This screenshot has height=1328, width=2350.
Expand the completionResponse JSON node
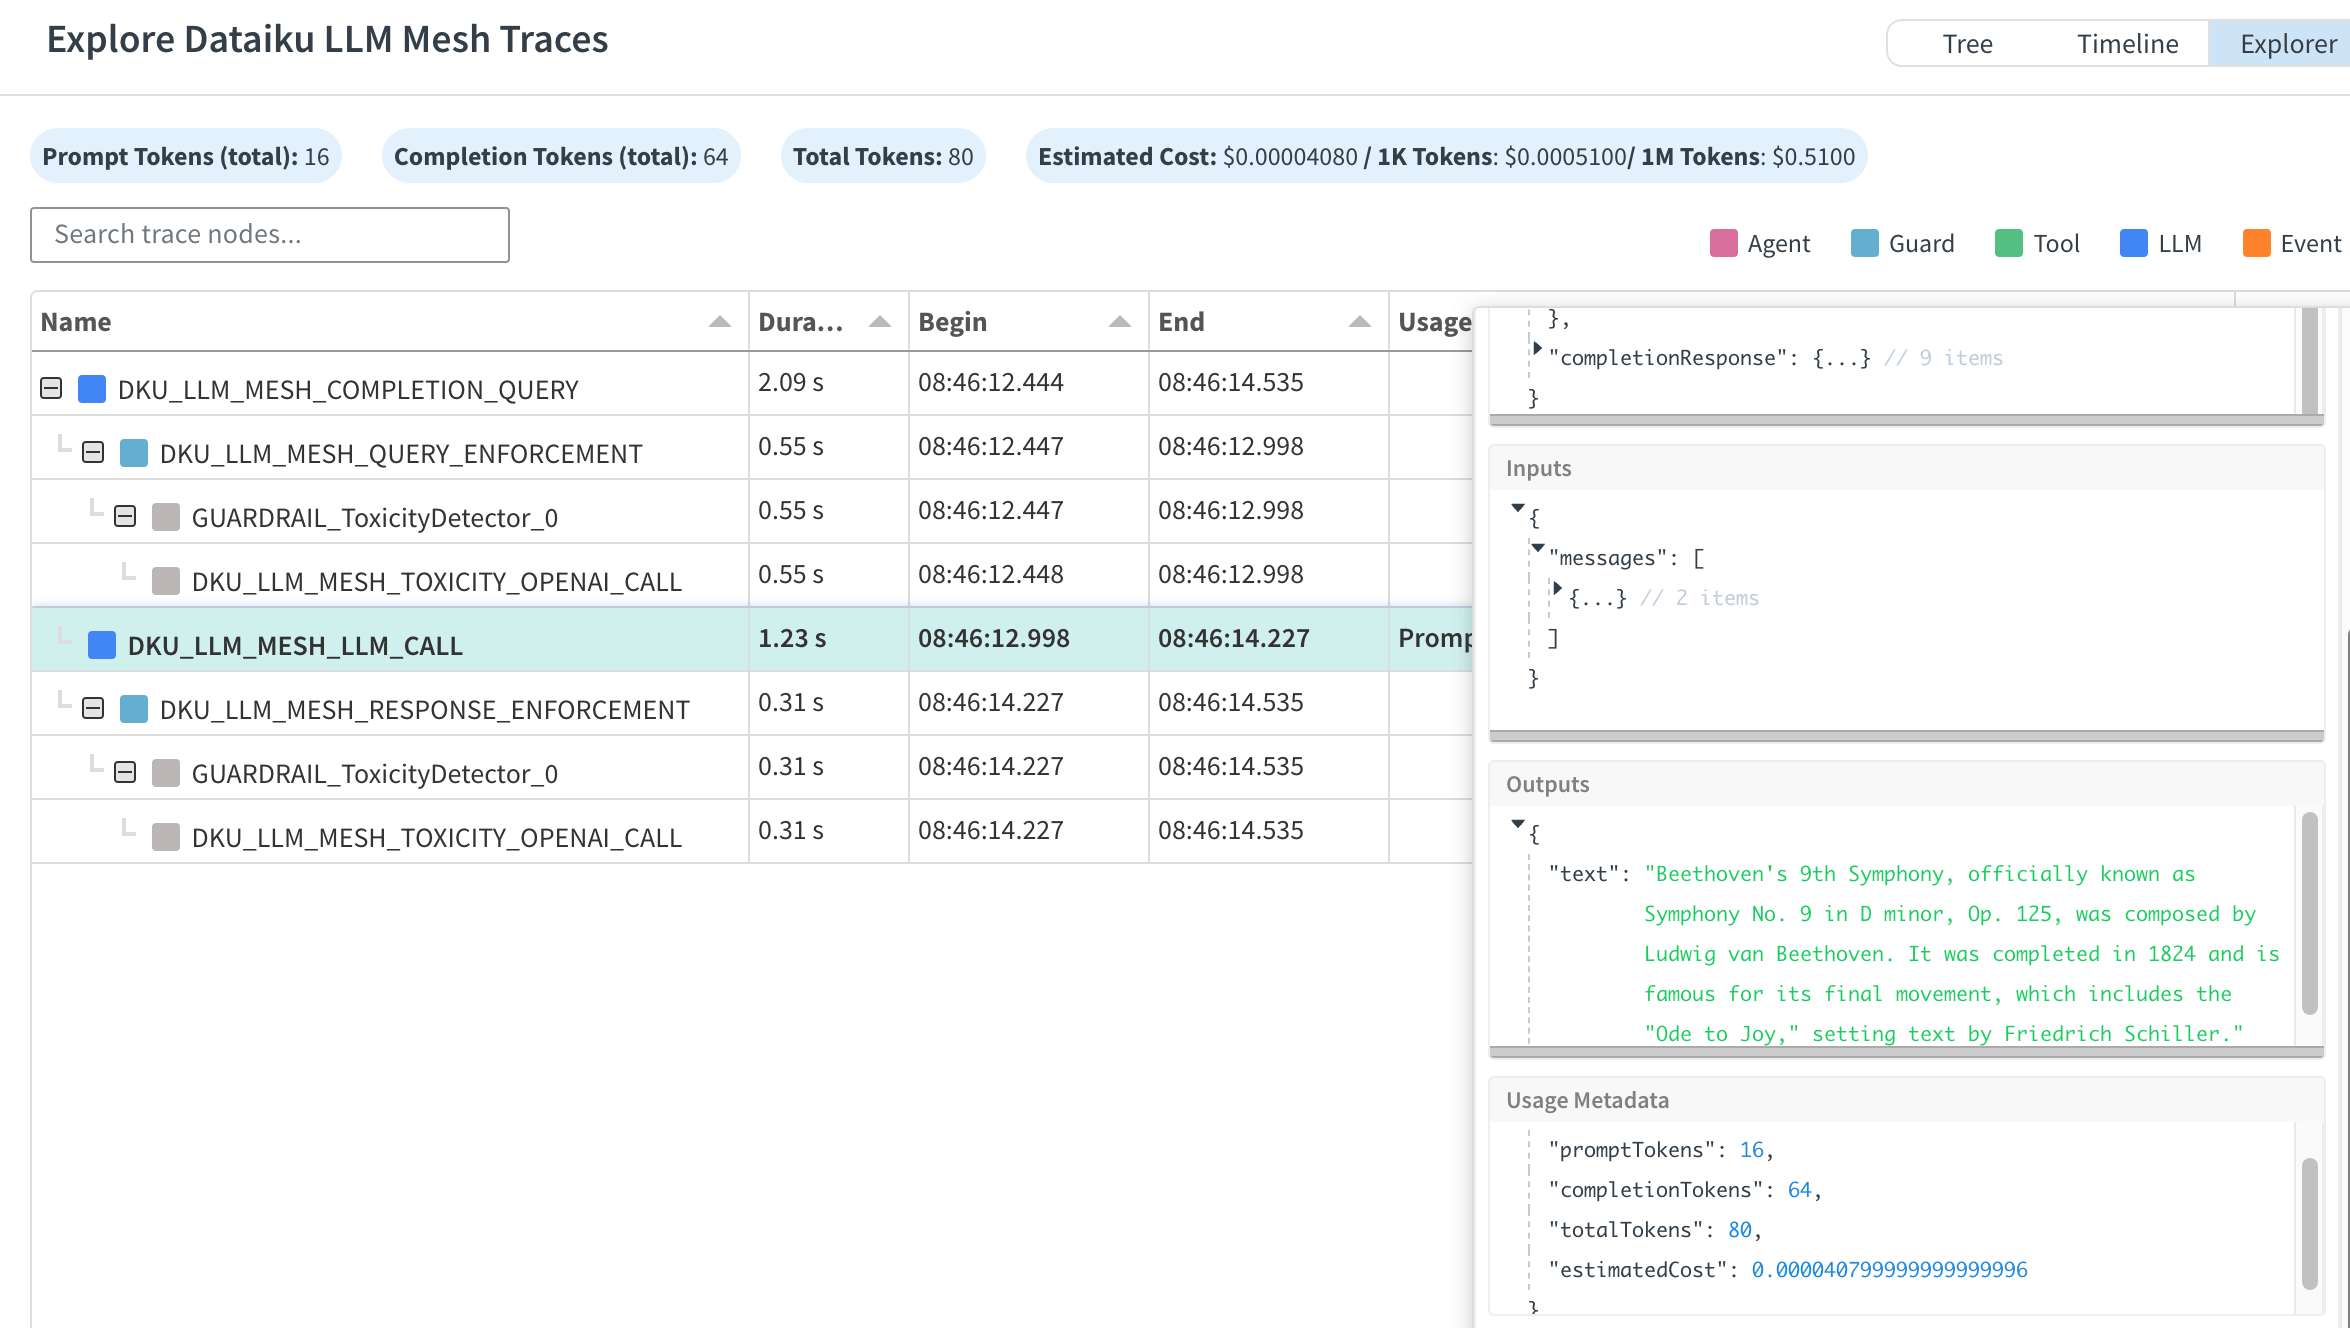(x=1538, y=347)
